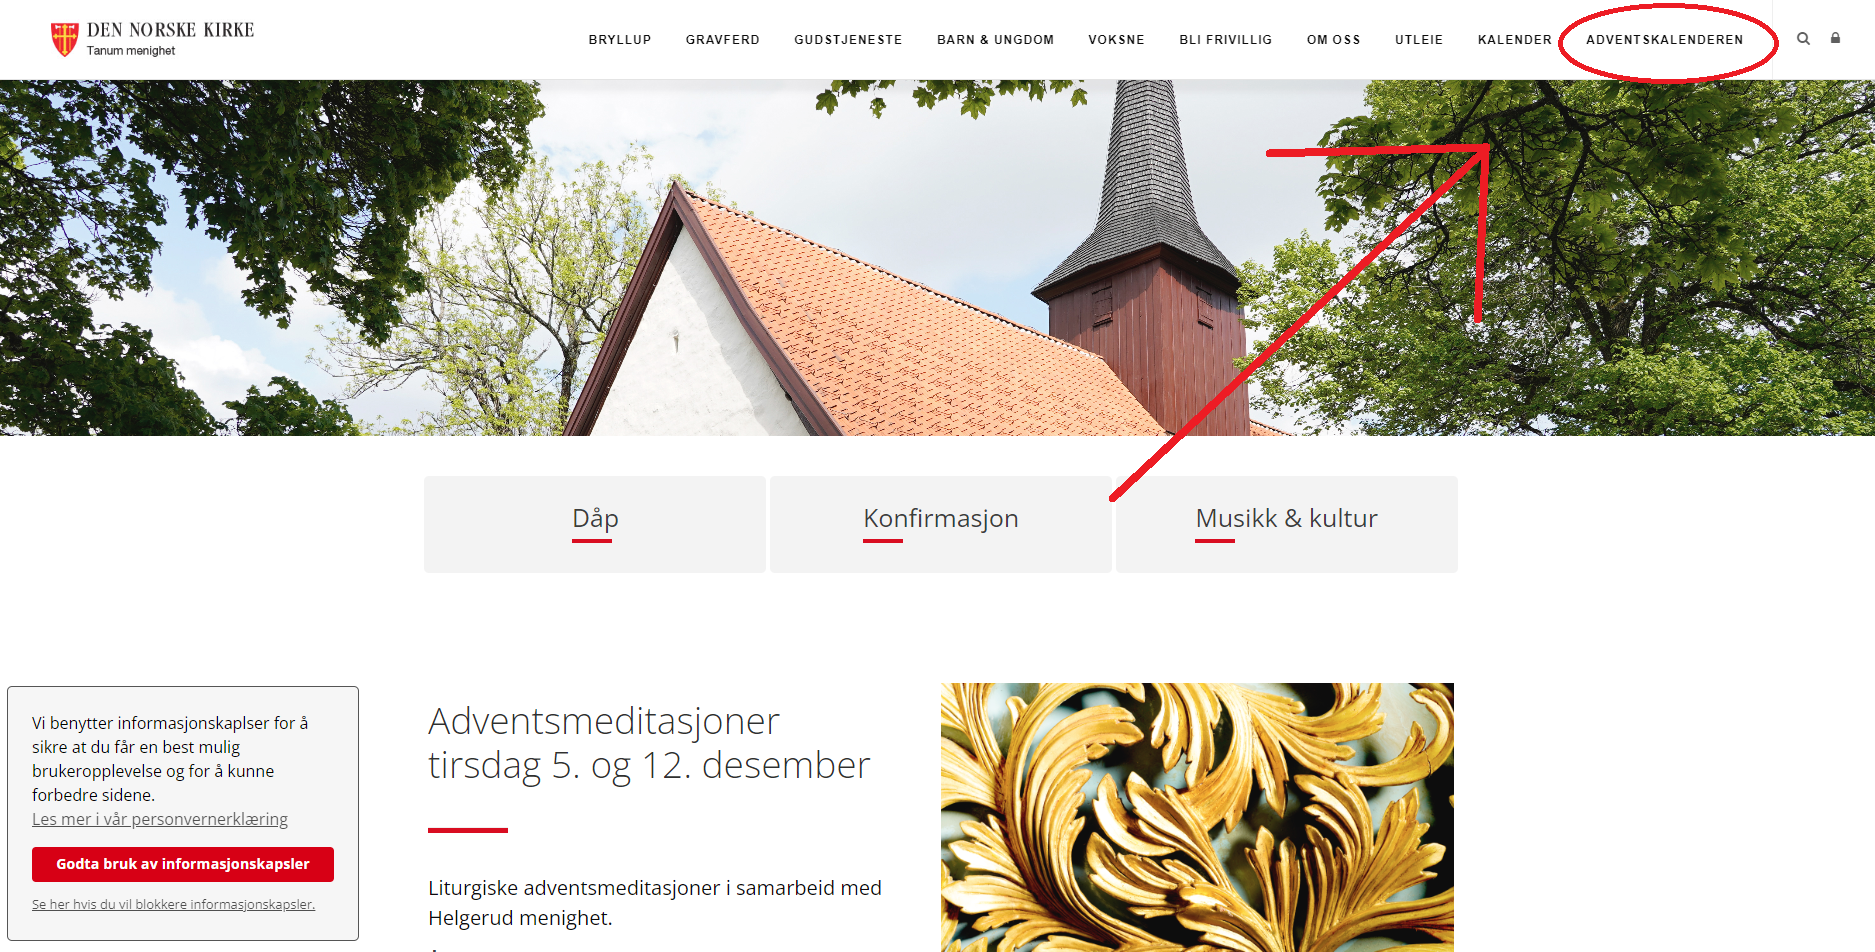Click the Den Norske Kirke crest logo
Image resolution: width=1875 pixels, height=952 pixels.
(x=65, y=40)
